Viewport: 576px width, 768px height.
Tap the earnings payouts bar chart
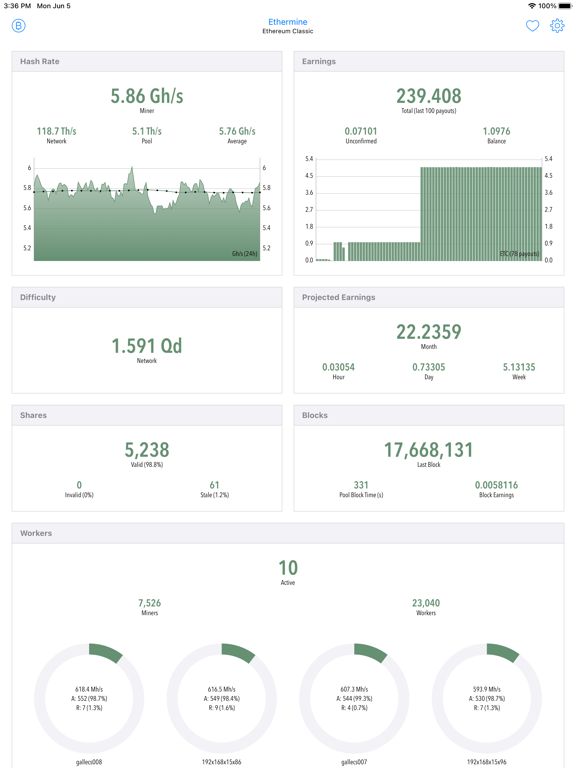click(429, 210)
